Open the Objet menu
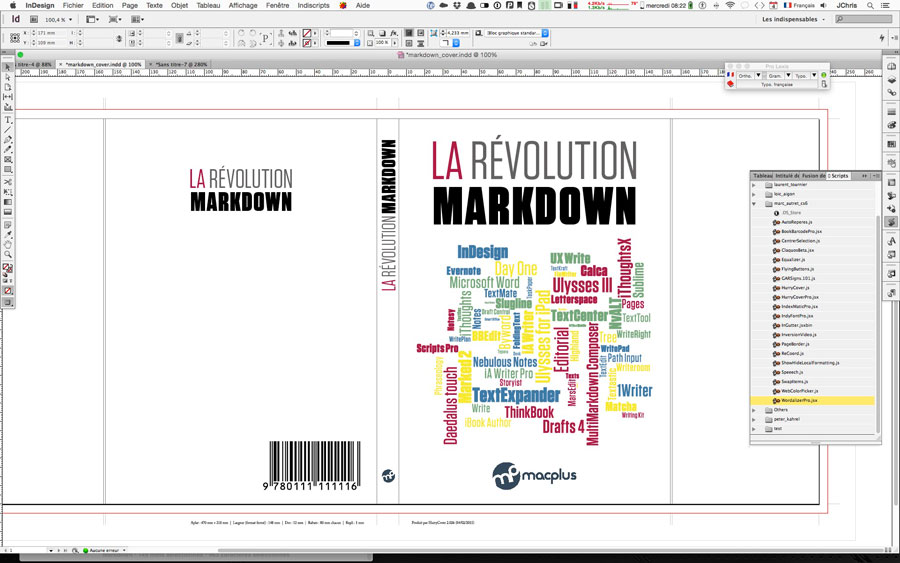 pos(179,5)
